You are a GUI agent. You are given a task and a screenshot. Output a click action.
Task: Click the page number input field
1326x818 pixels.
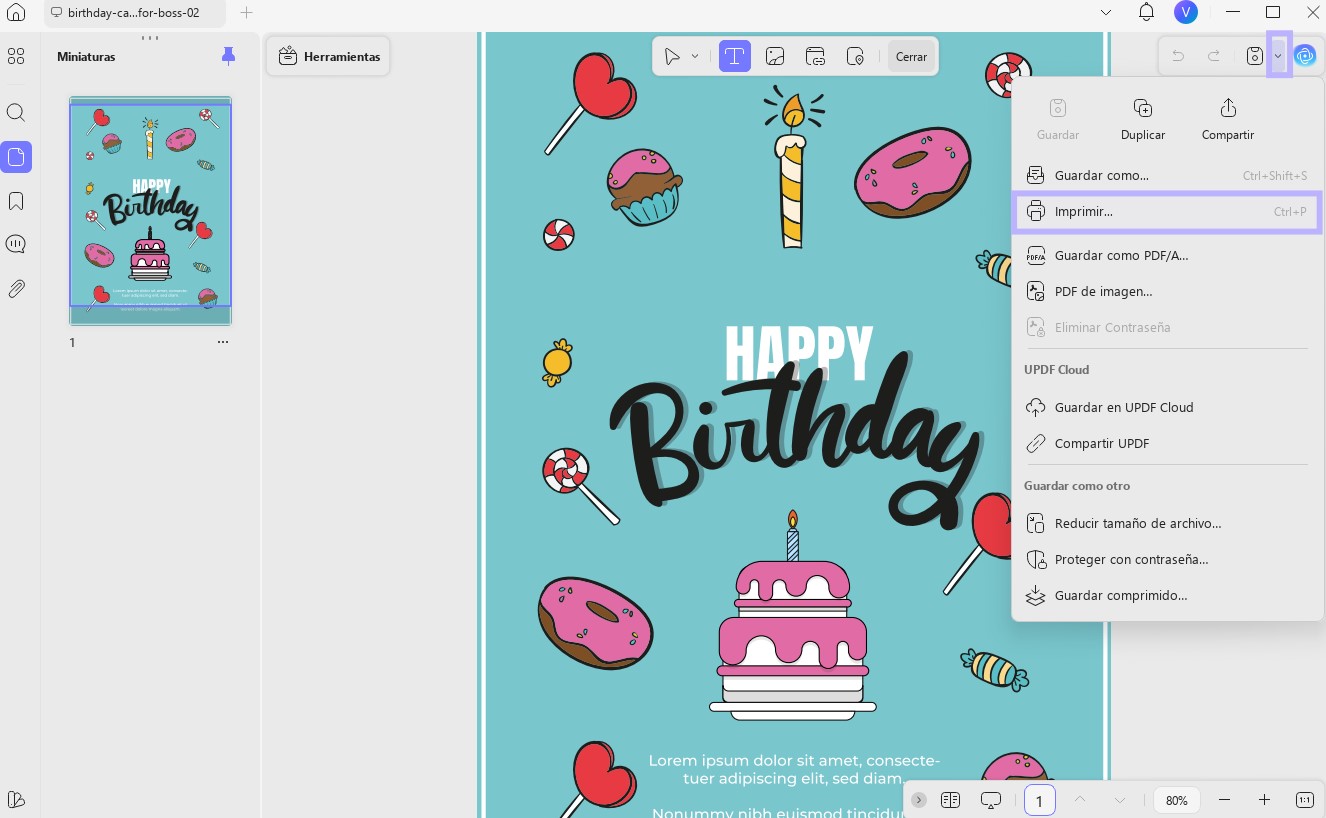pos(1039,800)
